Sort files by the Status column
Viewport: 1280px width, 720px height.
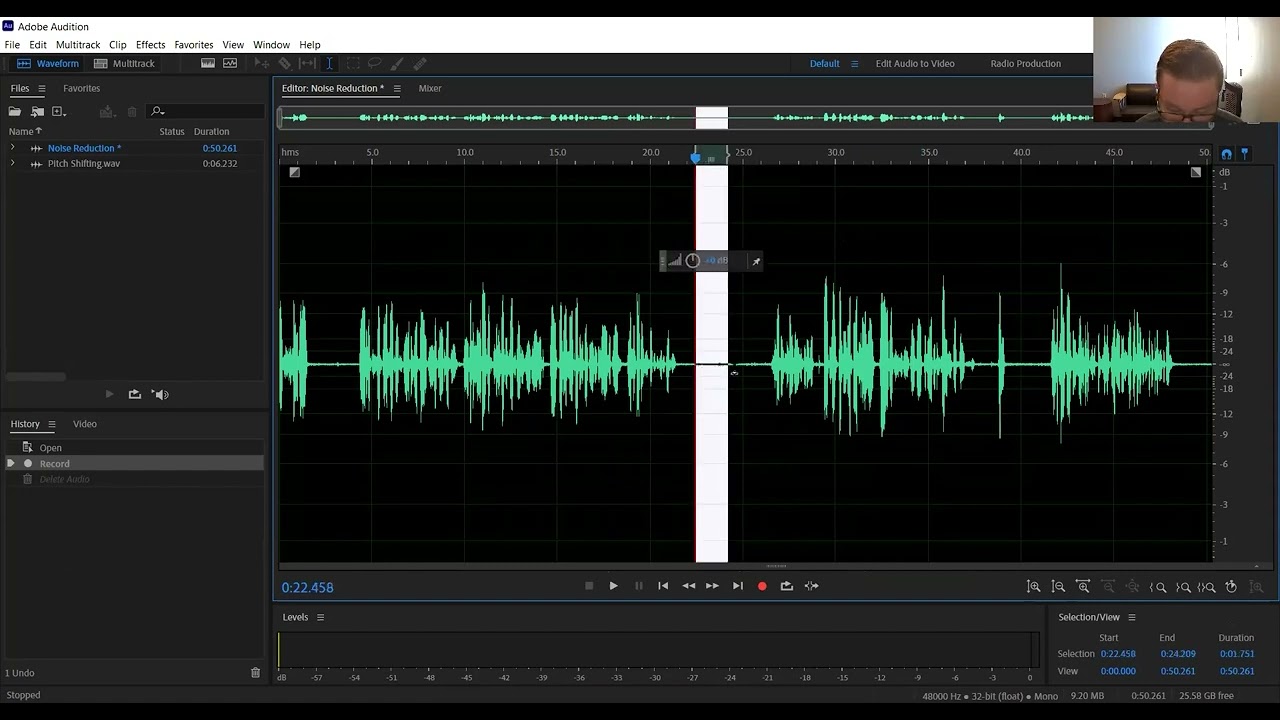pos(172,131)
